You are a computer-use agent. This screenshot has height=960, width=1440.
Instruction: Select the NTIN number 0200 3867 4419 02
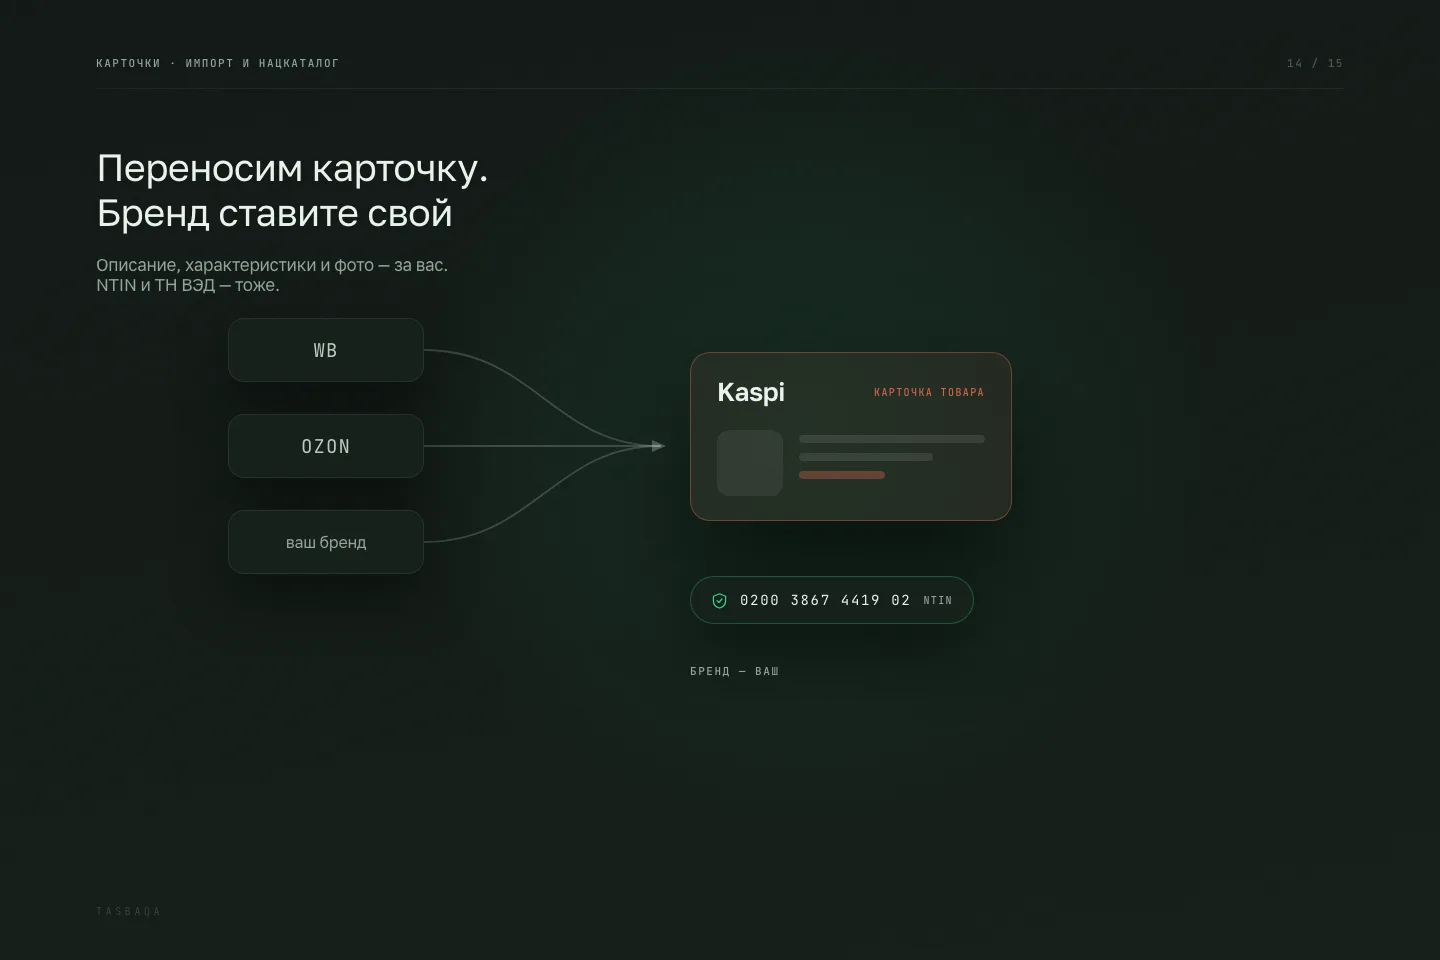(x=825, y=600)
